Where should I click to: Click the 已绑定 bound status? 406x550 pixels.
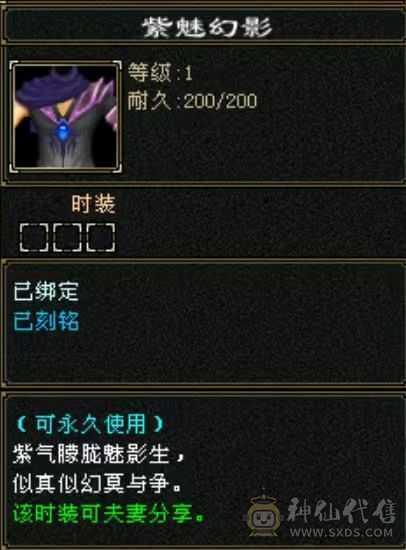tap(46, 291)
